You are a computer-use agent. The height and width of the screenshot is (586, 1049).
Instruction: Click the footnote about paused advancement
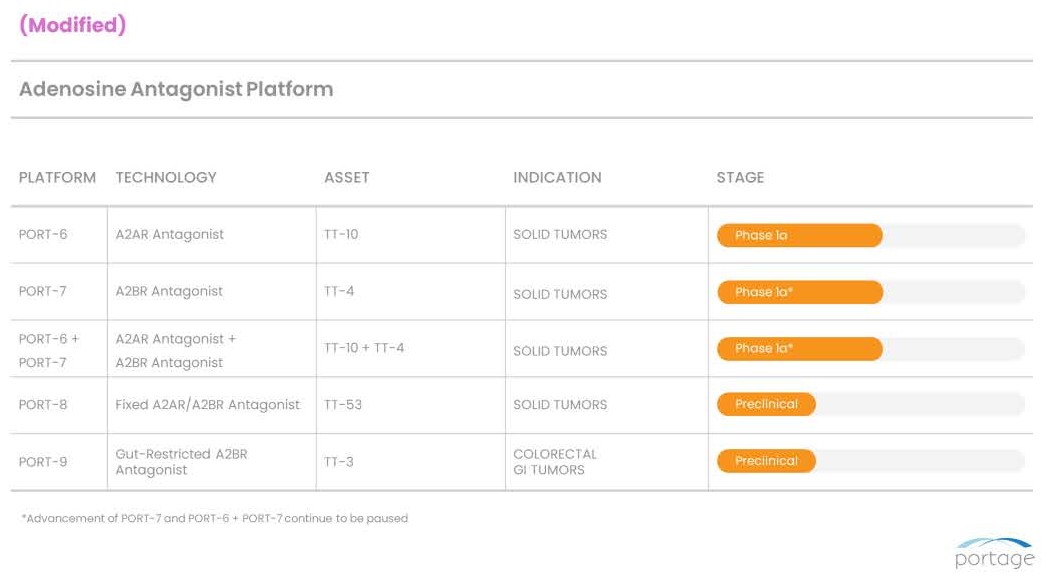214,518
